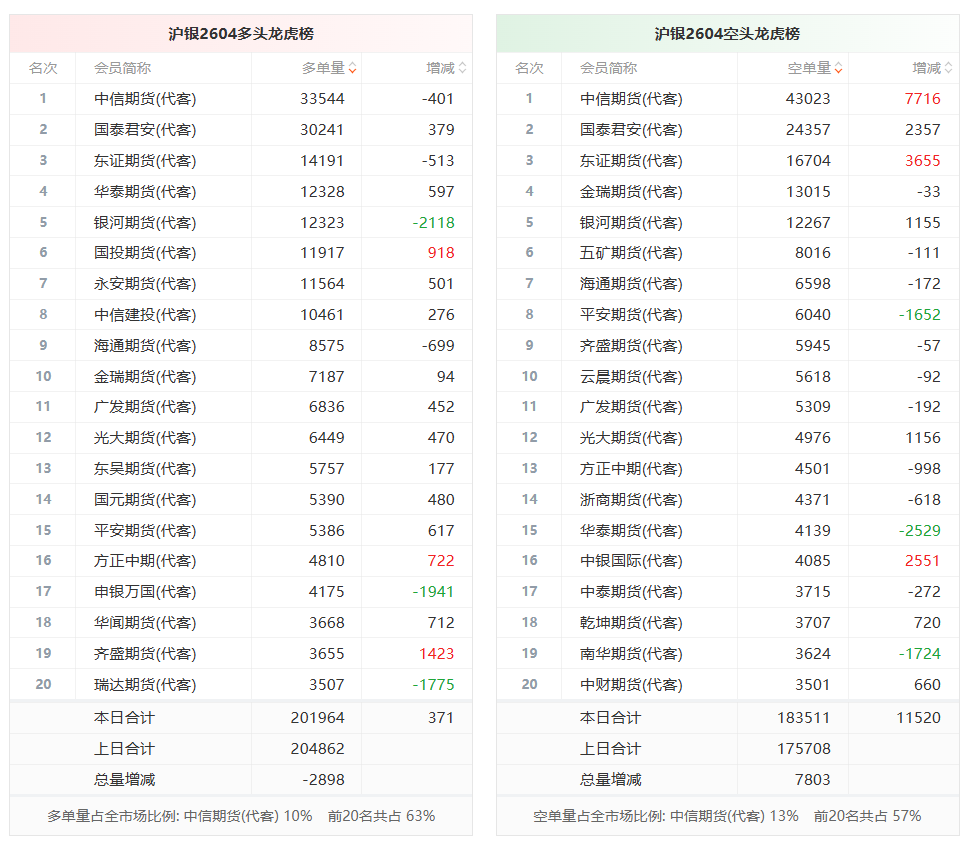
Task: Select 华泰期货(代客) in long table rank 4
Action: point(145,191)
